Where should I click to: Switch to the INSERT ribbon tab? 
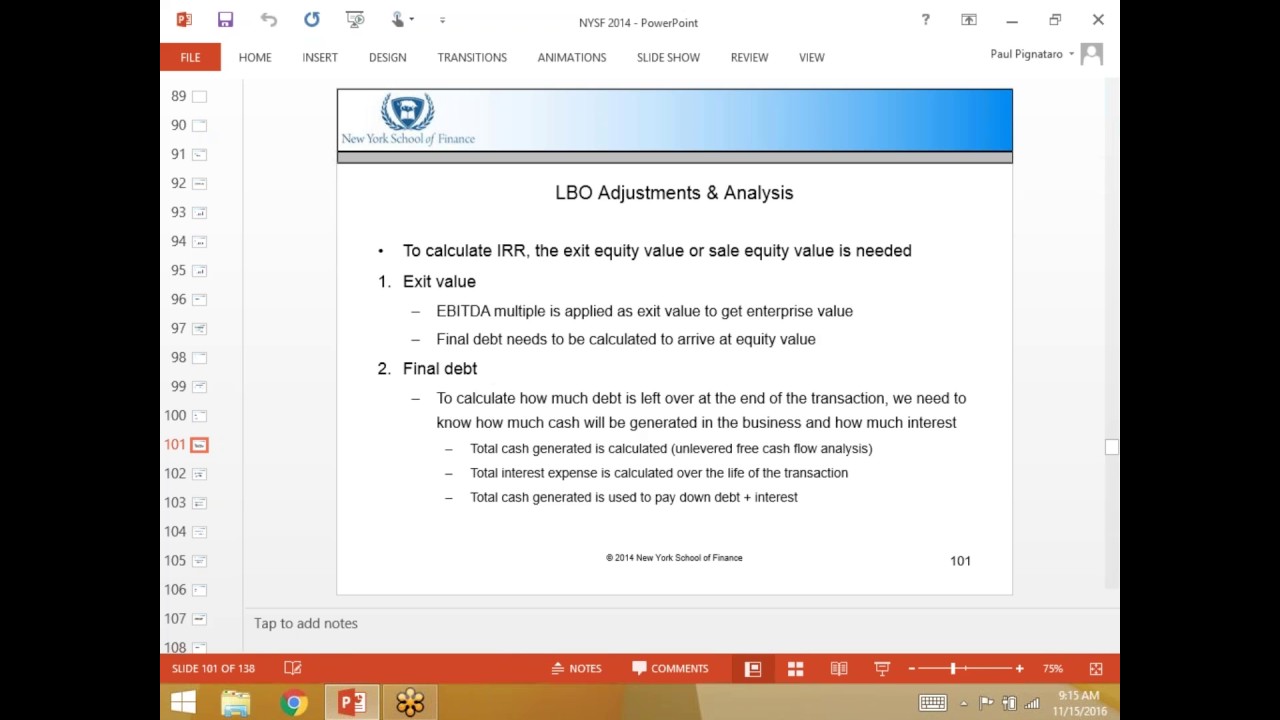(320, 57)
